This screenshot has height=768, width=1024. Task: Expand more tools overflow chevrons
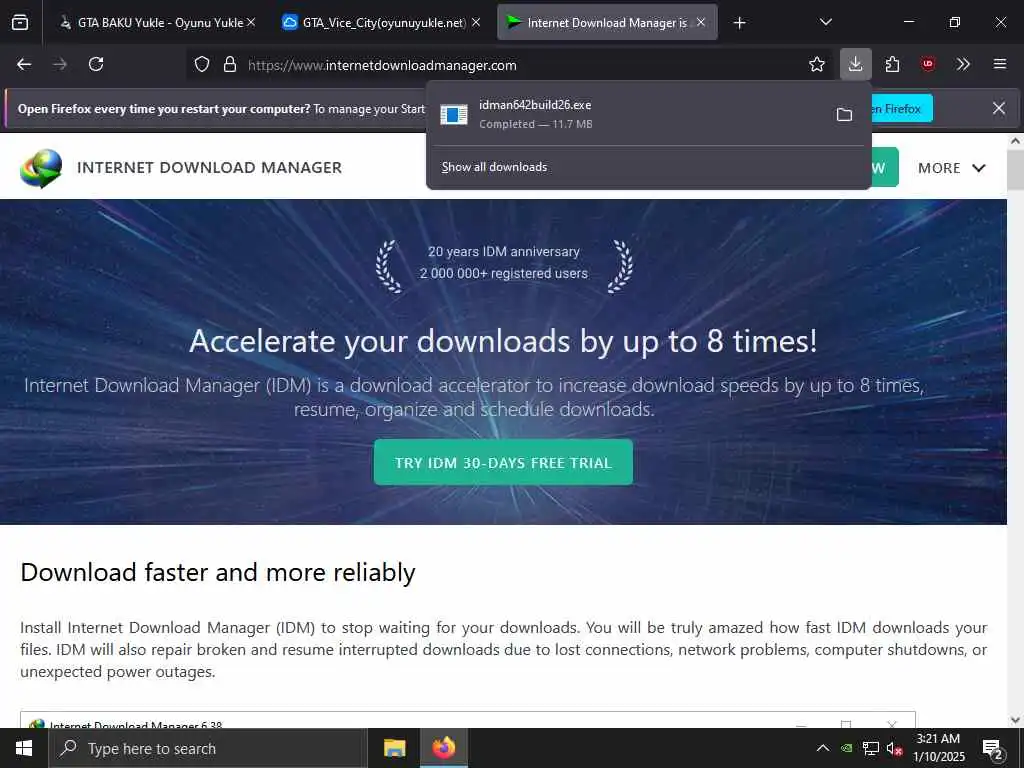click(x=963, y=65)
